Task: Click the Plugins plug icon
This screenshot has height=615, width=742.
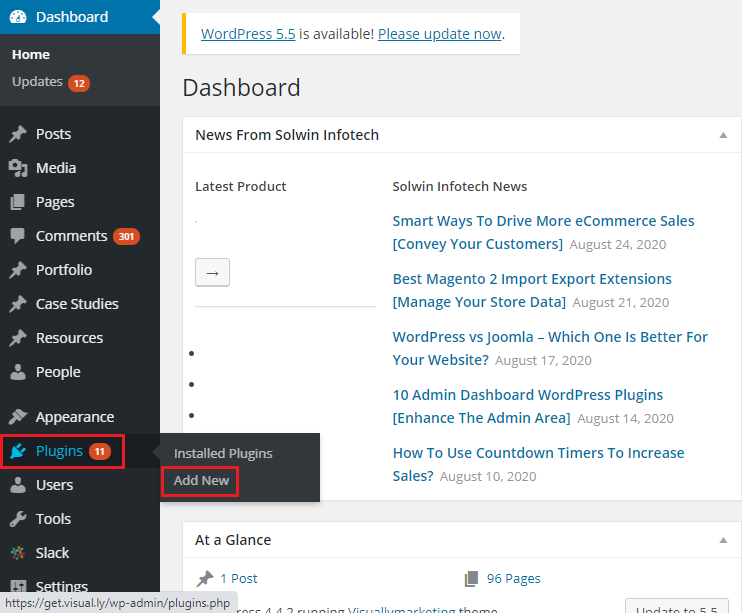Action: (x=18, y=451)
